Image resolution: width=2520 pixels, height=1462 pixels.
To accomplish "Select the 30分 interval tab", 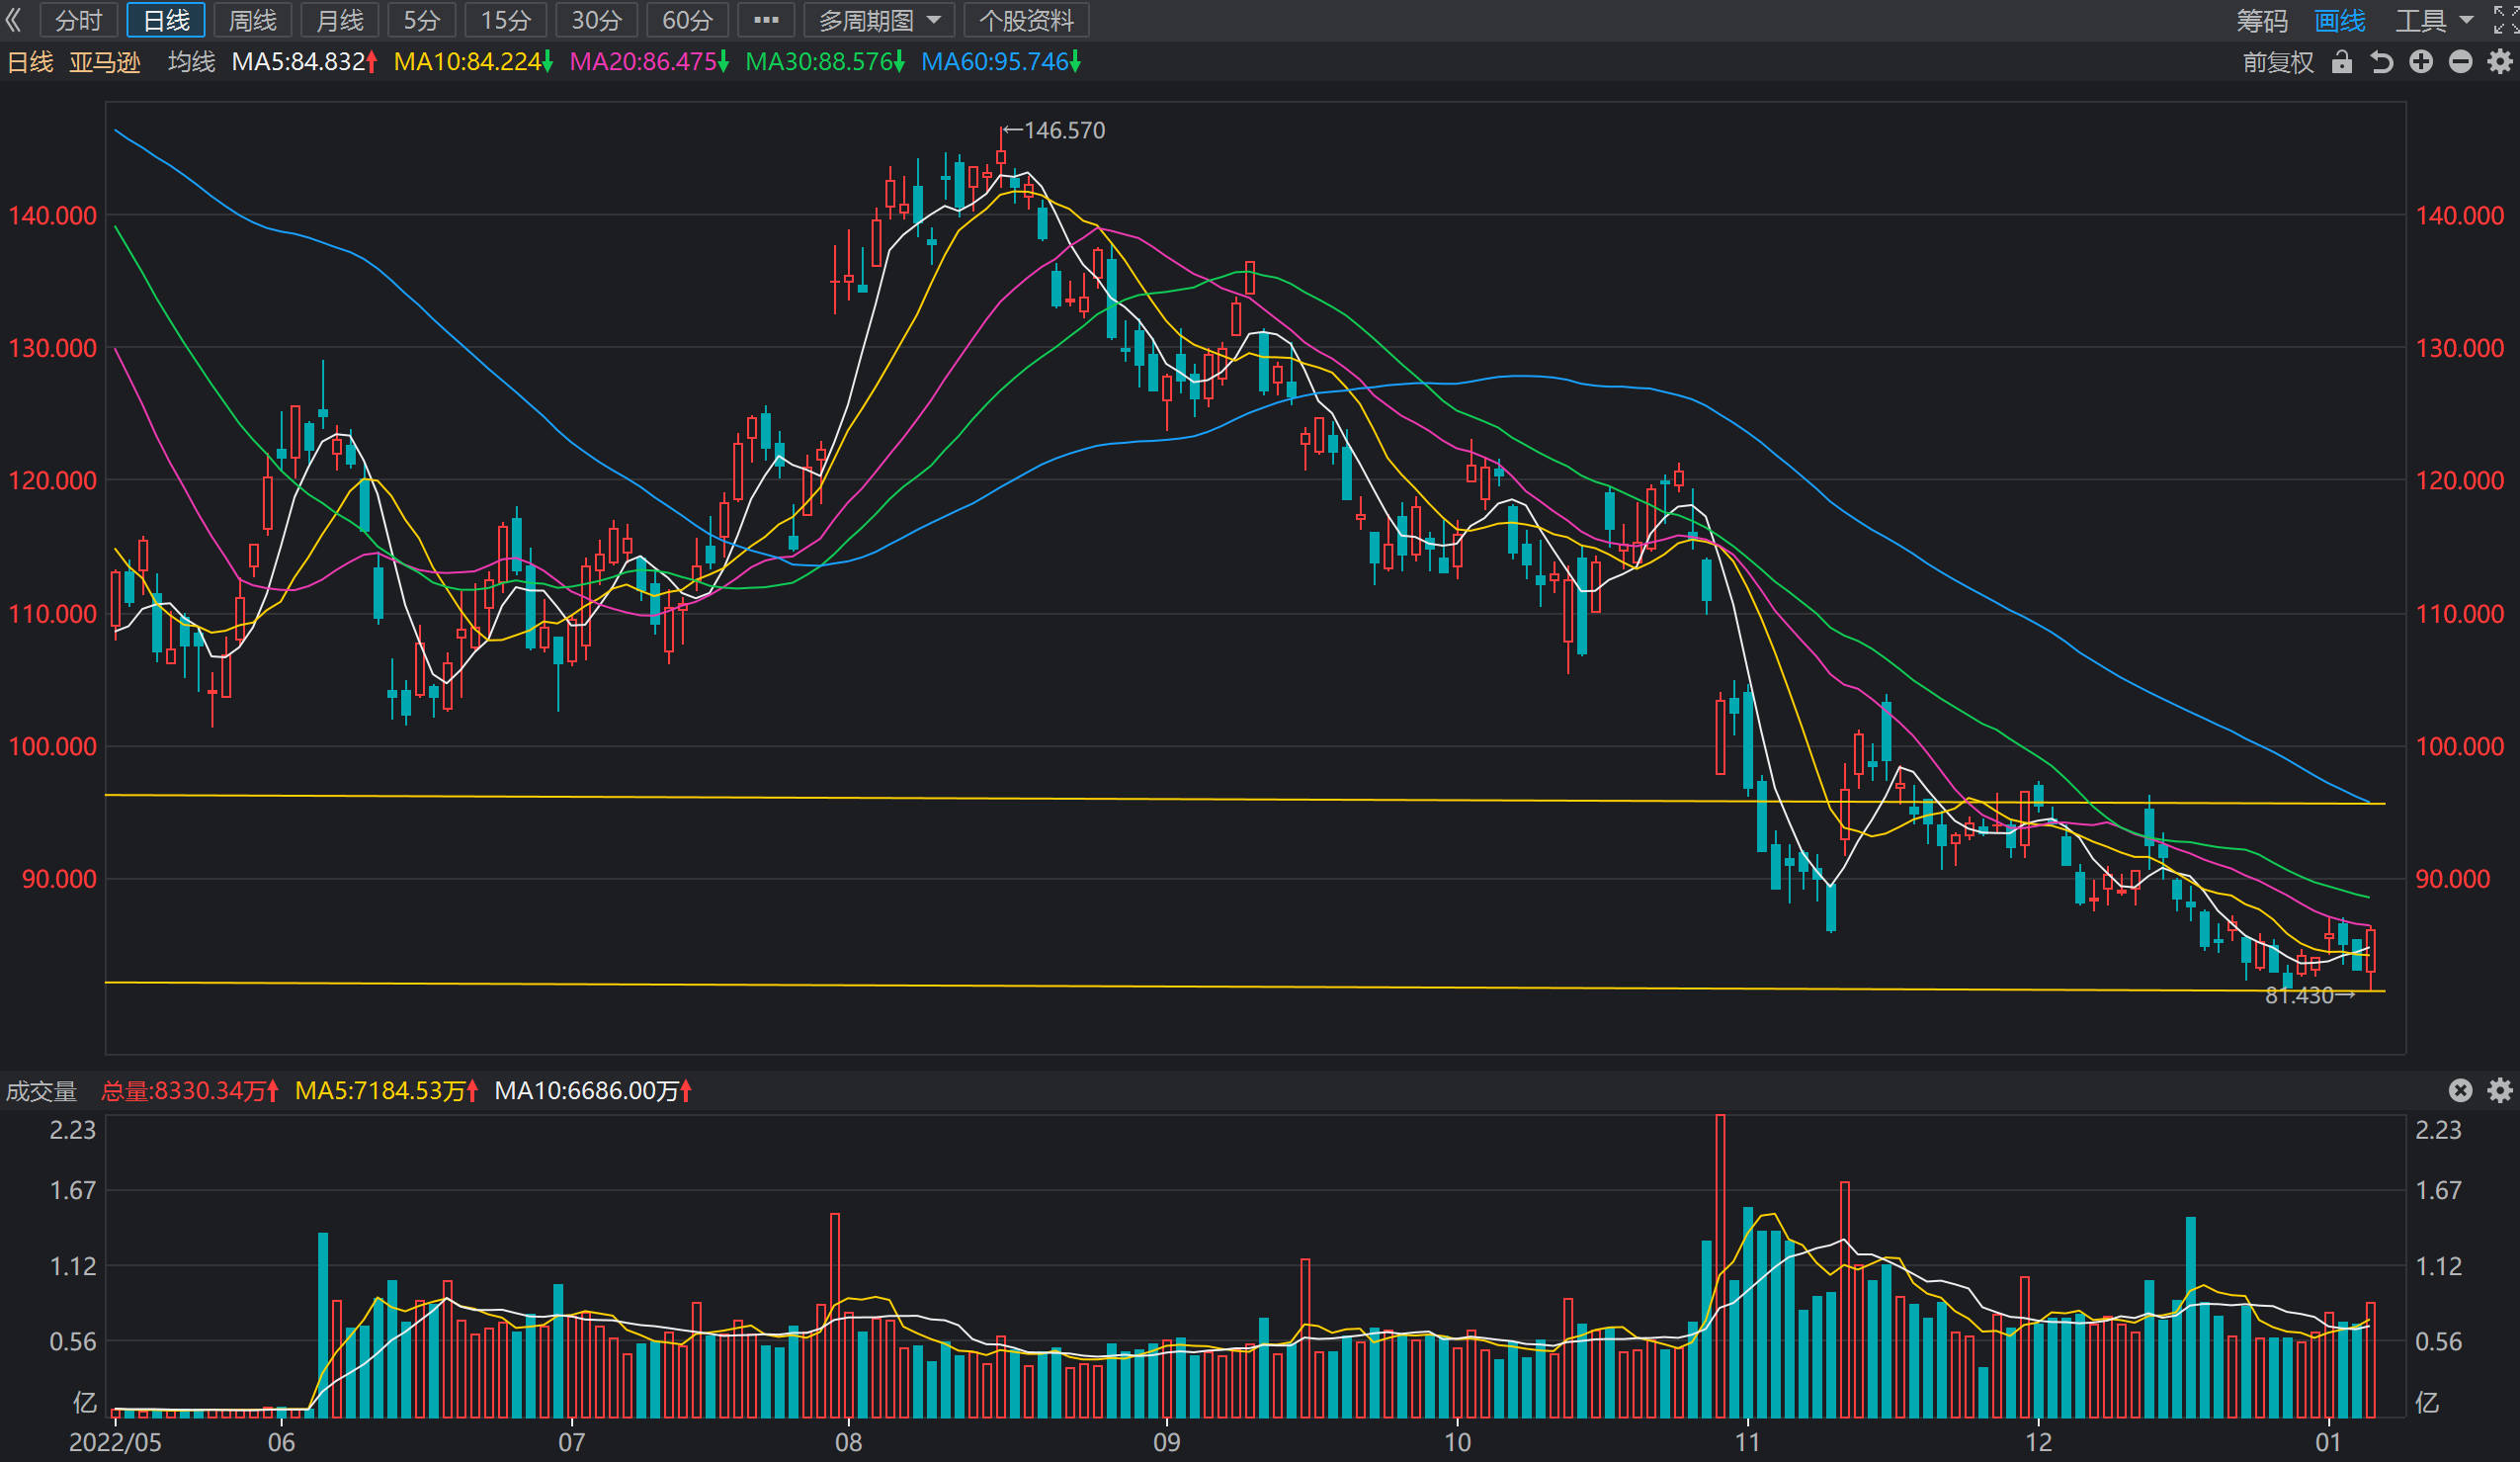I will pos(596,20).
